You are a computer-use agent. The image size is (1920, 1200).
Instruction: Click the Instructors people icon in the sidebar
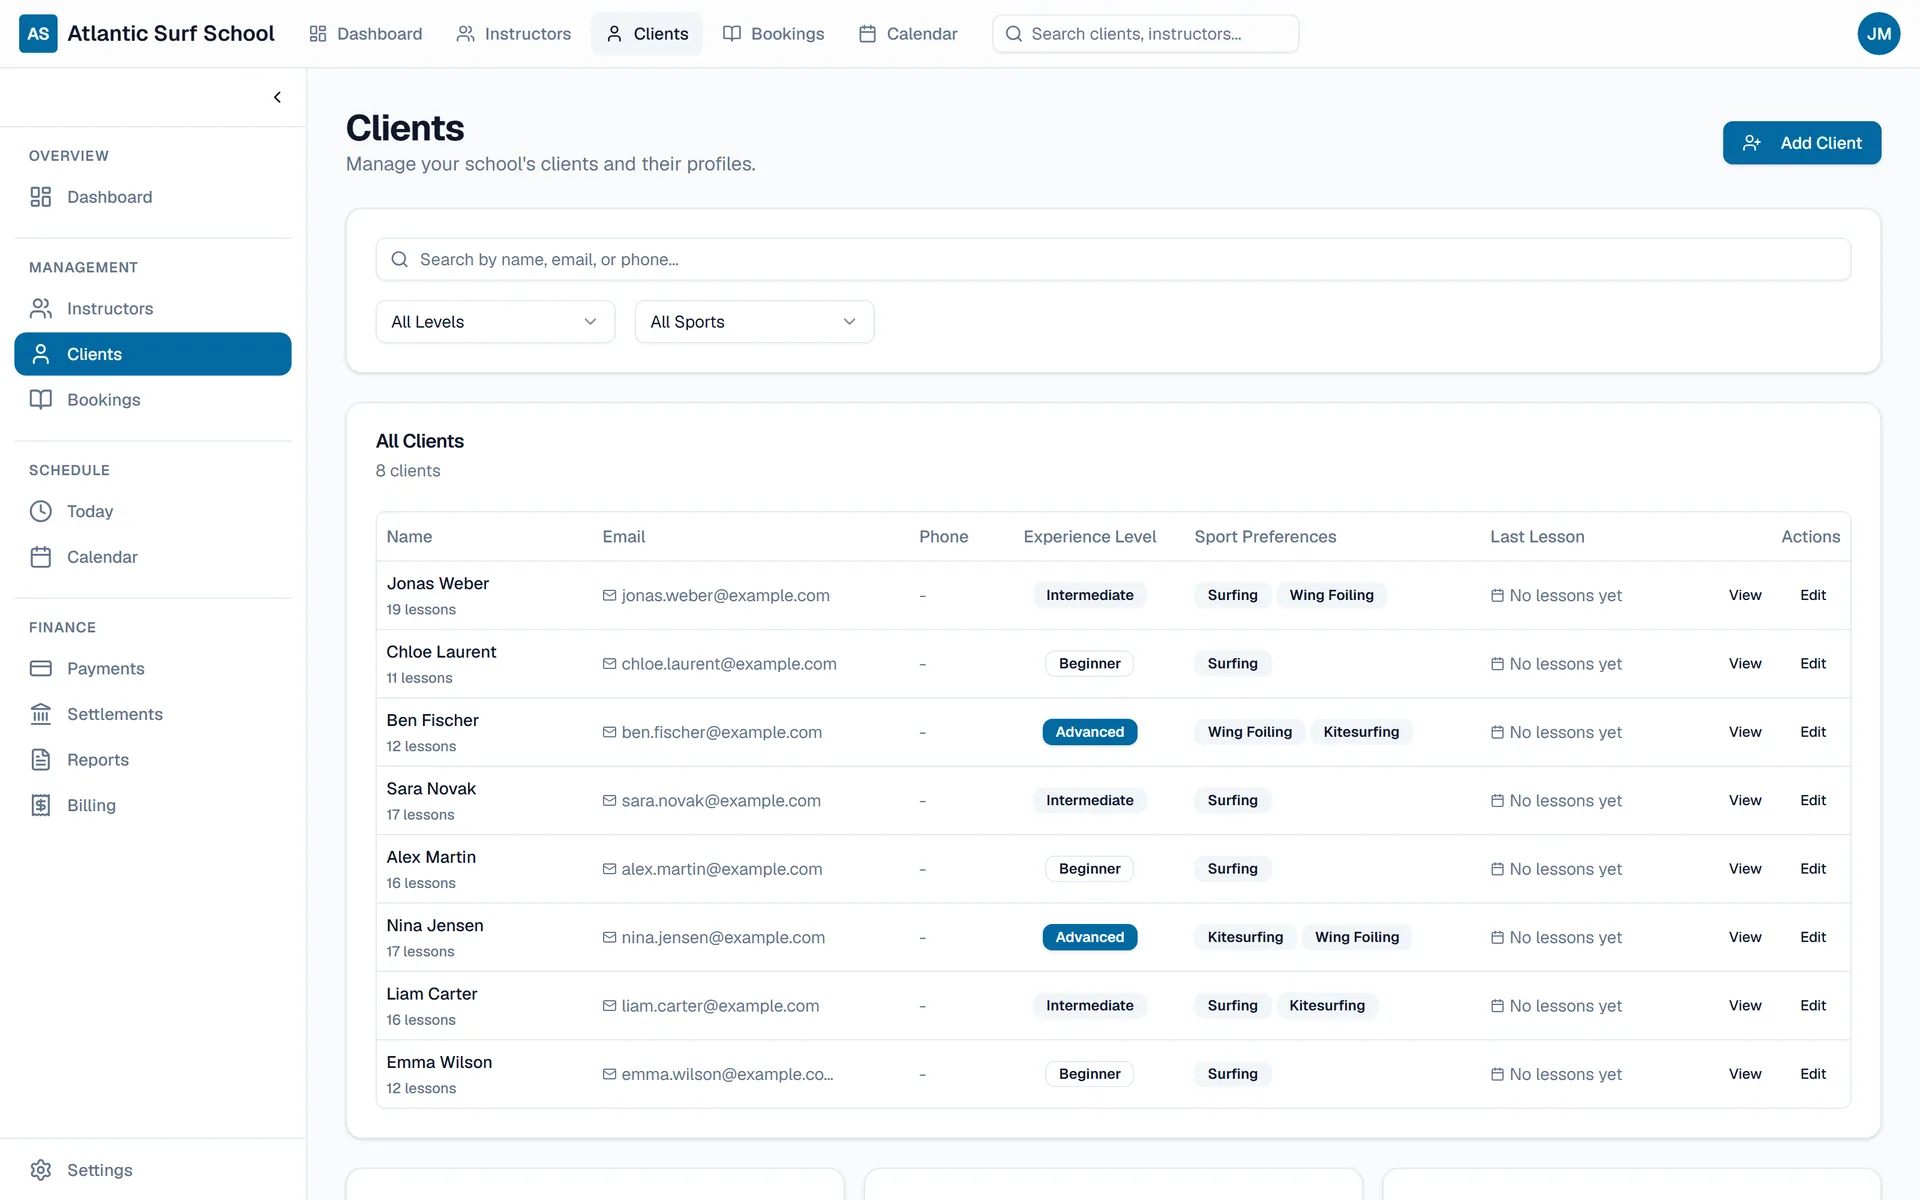point(41,308)
